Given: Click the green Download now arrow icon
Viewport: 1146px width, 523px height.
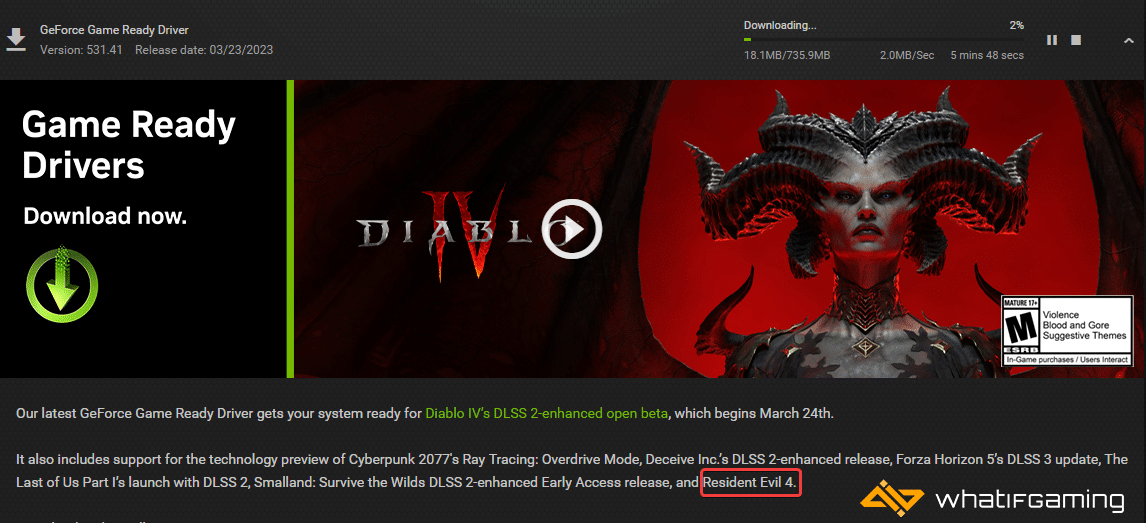Looking at the screenshot, I should (x=62, y=283).
